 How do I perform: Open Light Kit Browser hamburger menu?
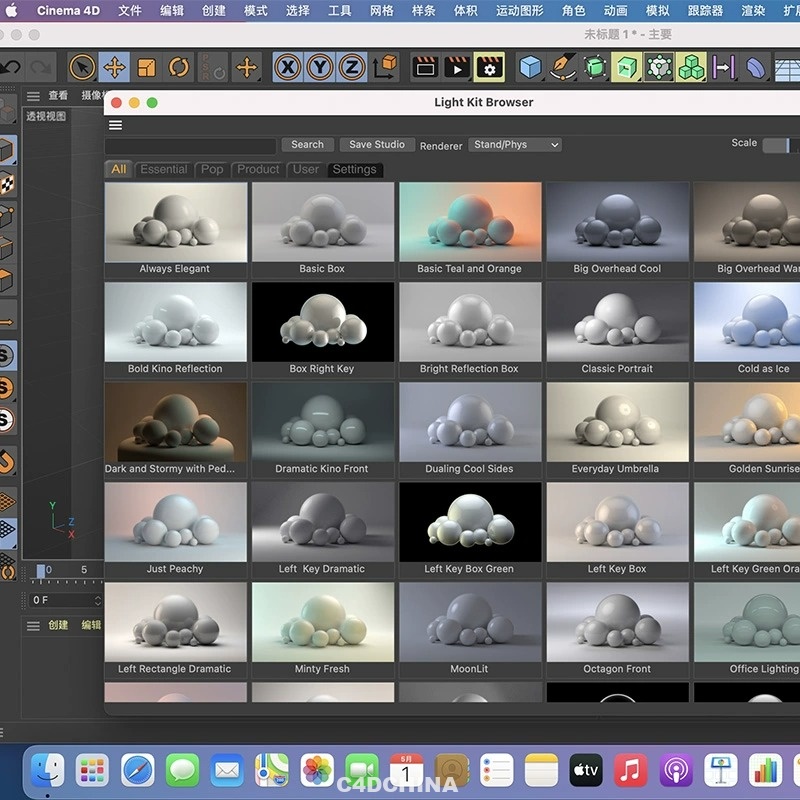coord(115,125)
